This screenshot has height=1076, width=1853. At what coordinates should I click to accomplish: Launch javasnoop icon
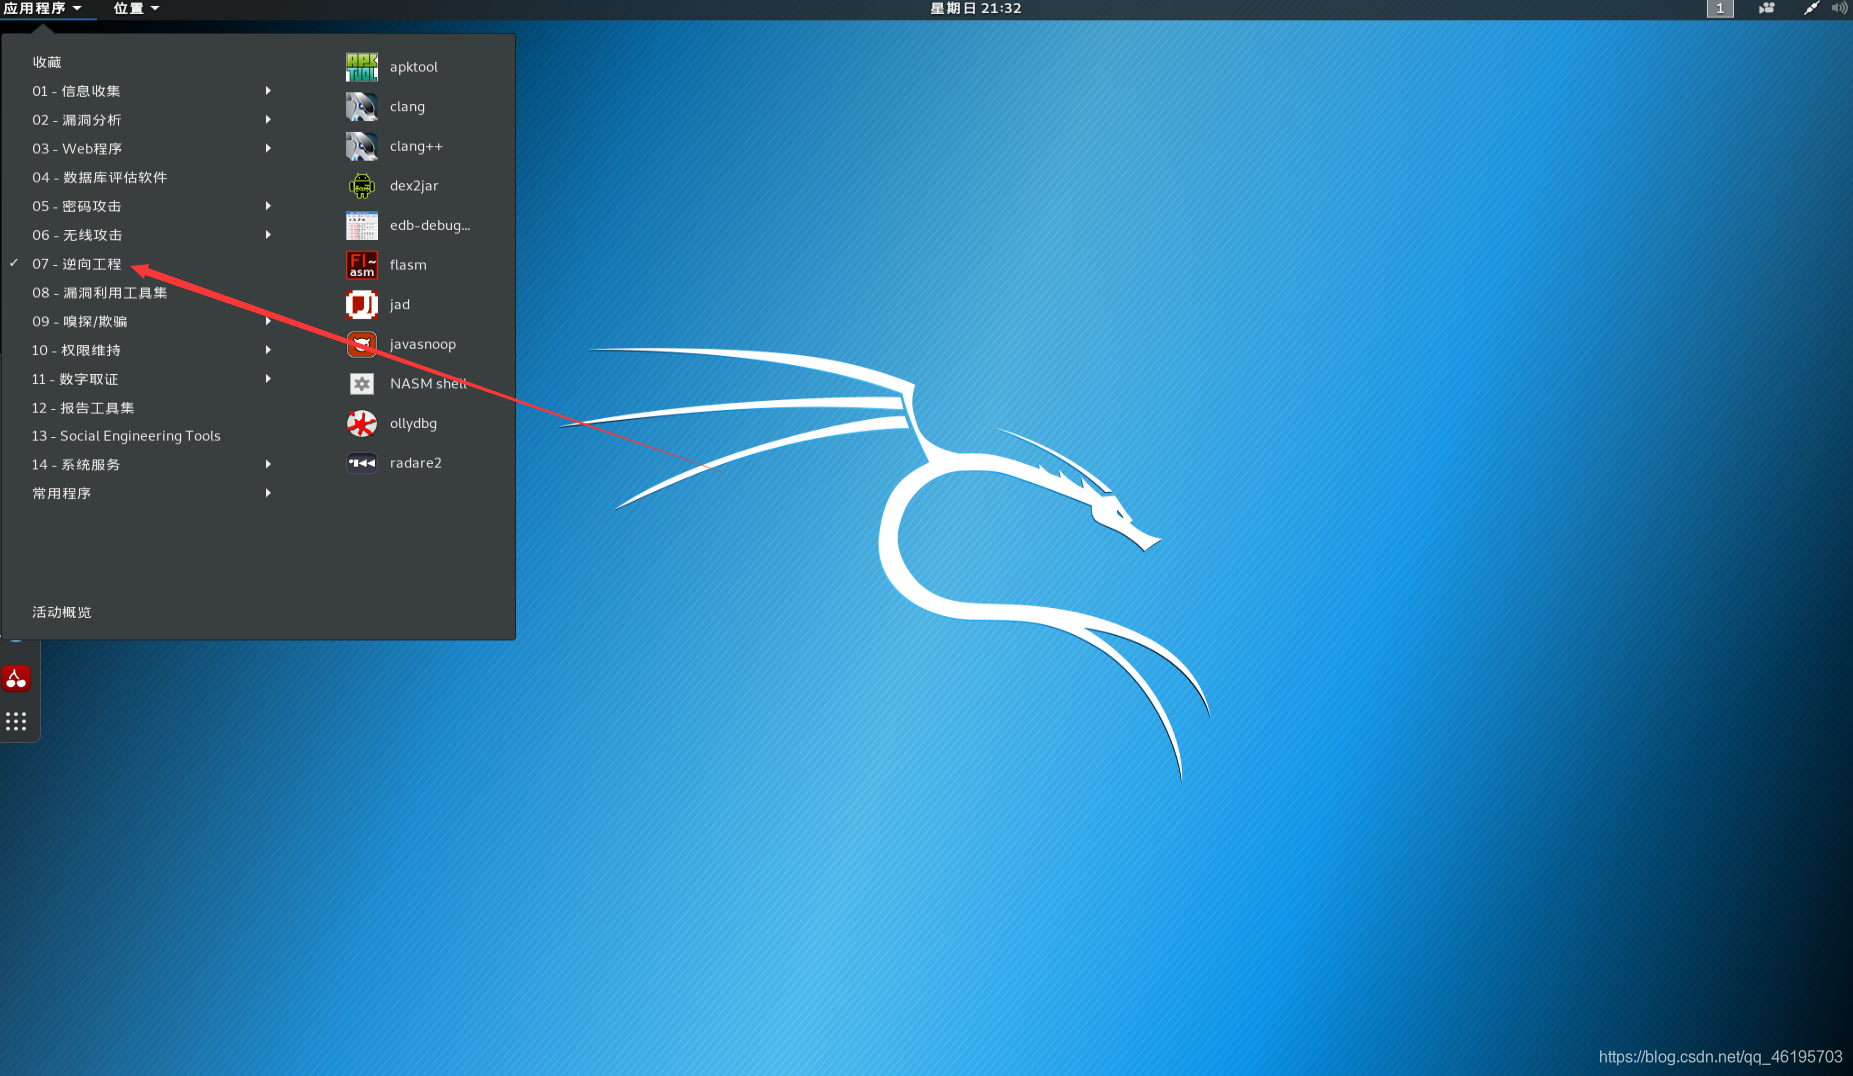click(x=361, y=344)
